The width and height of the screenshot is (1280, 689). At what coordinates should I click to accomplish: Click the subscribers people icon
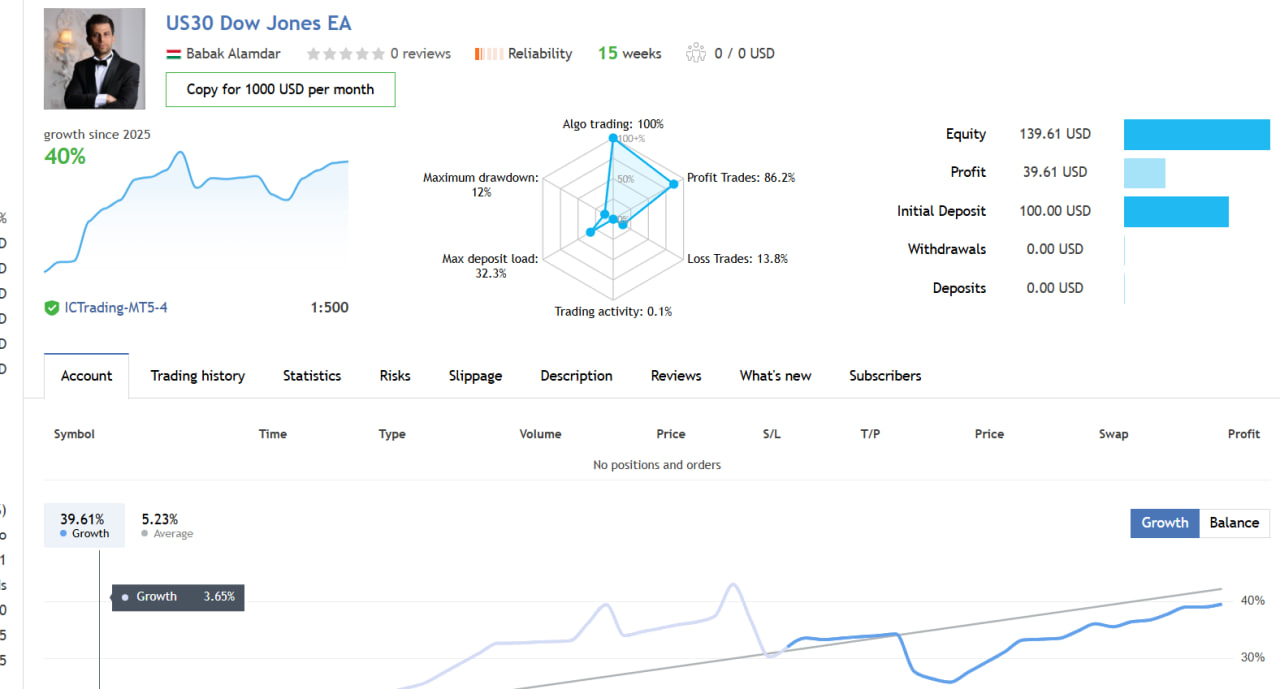click(696, 54)
